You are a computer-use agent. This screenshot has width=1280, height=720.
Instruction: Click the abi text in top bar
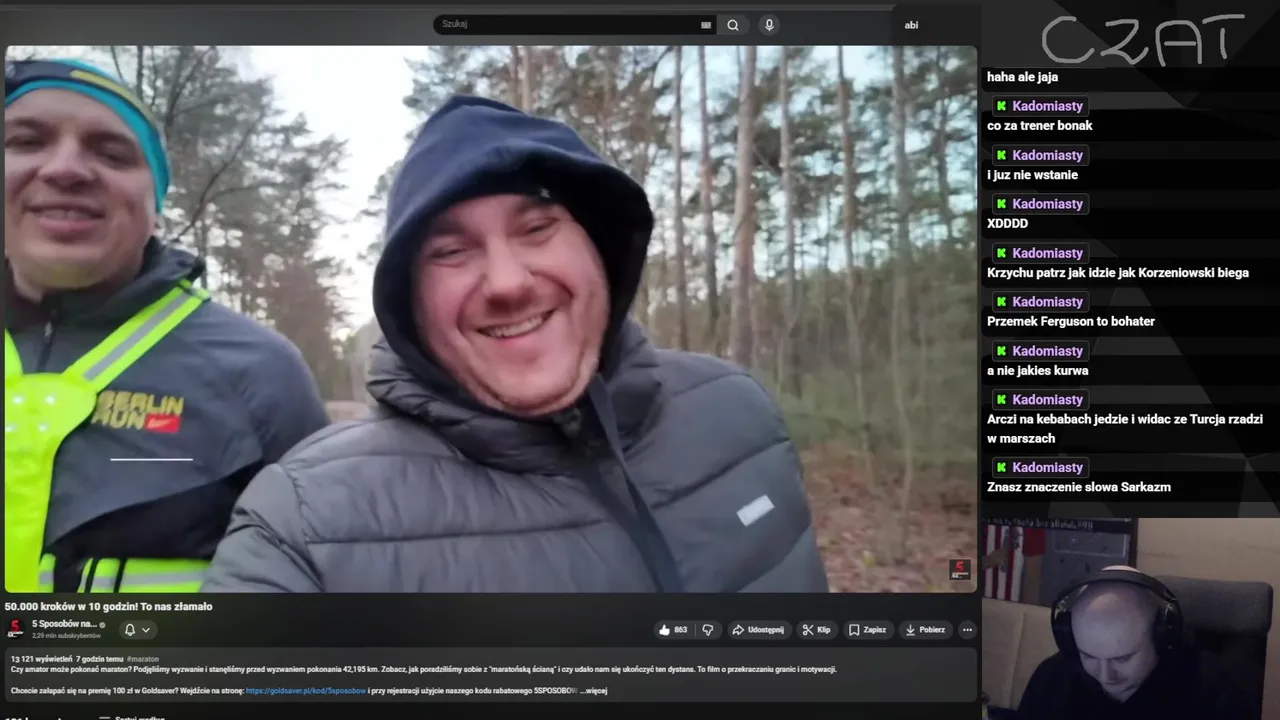click(911, 25)
